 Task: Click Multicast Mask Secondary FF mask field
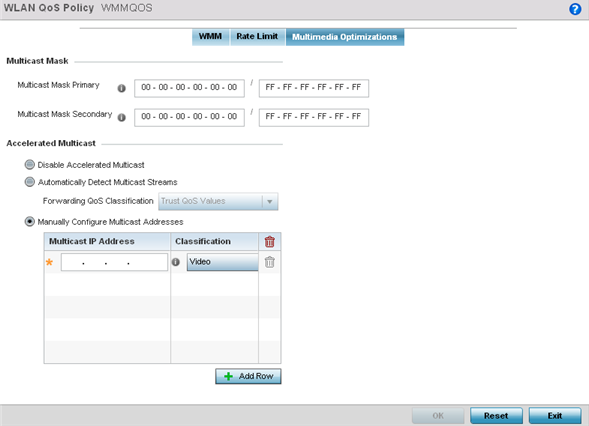314,117
